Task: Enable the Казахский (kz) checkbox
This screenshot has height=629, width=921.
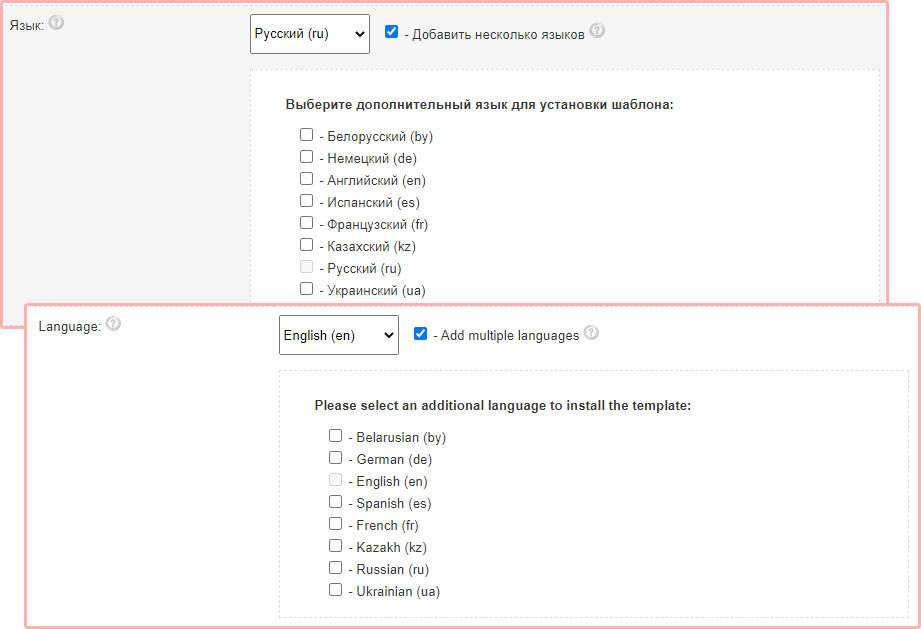Action: tap(307, 245)
